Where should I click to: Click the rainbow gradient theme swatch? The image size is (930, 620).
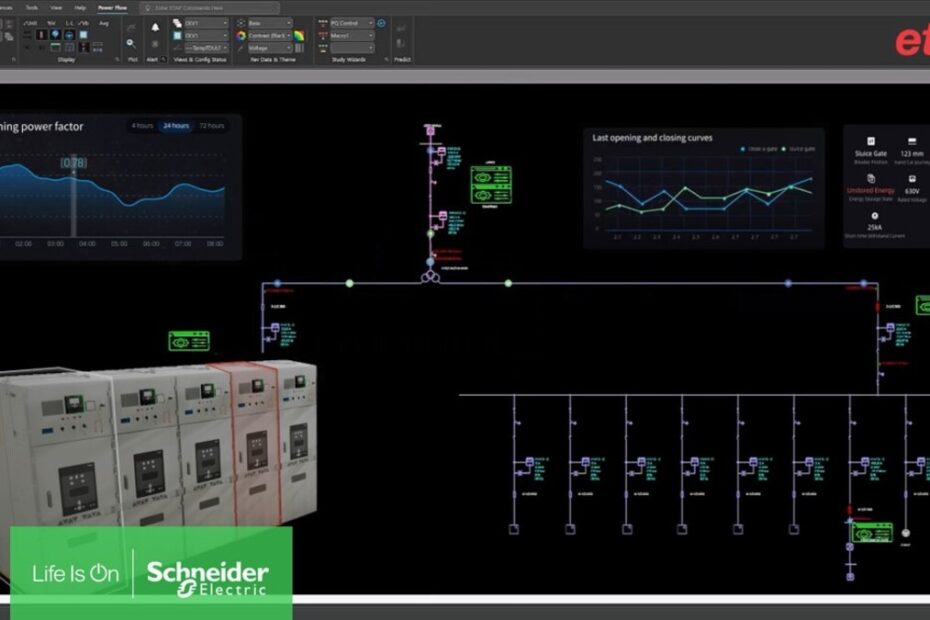point(299,35)
